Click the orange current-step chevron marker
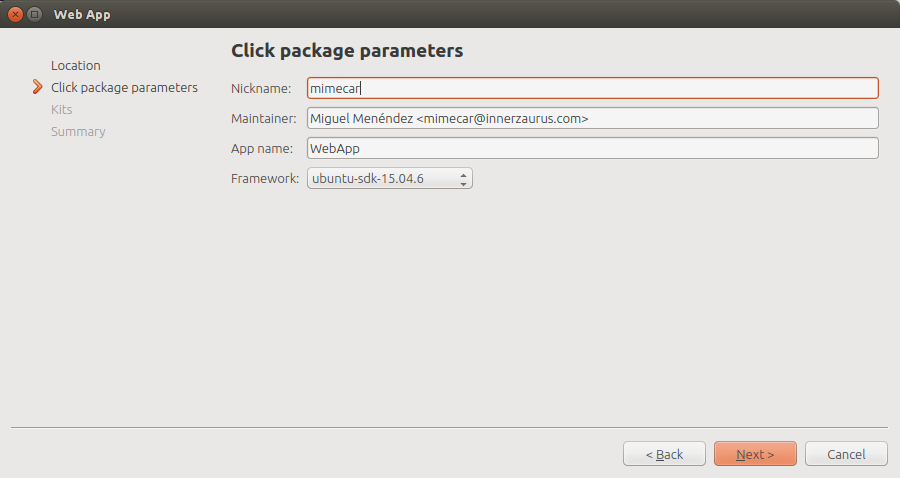The height and width of the screenshot is (478, 900). 37,87
